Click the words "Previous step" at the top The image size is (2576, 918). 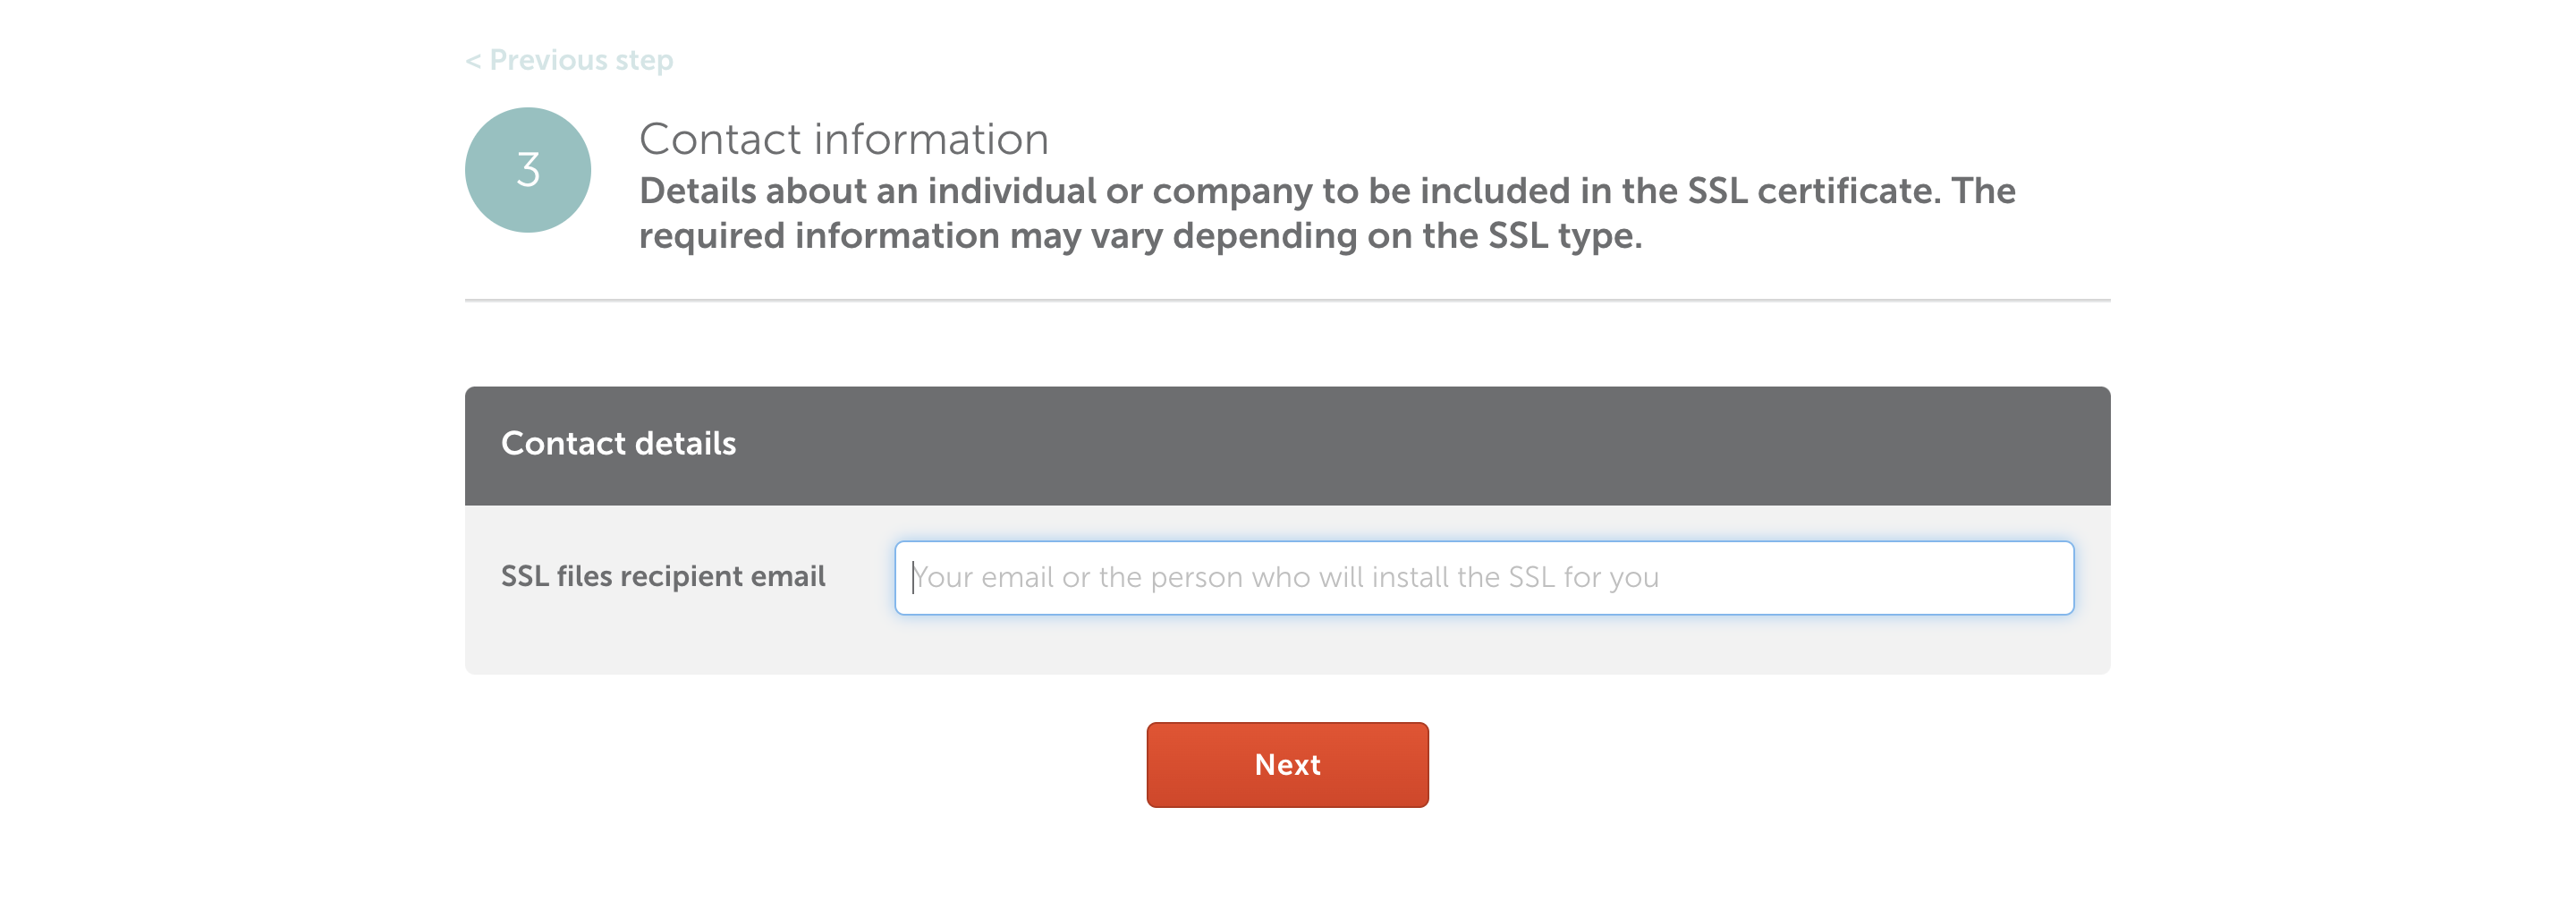pos(581,60)
